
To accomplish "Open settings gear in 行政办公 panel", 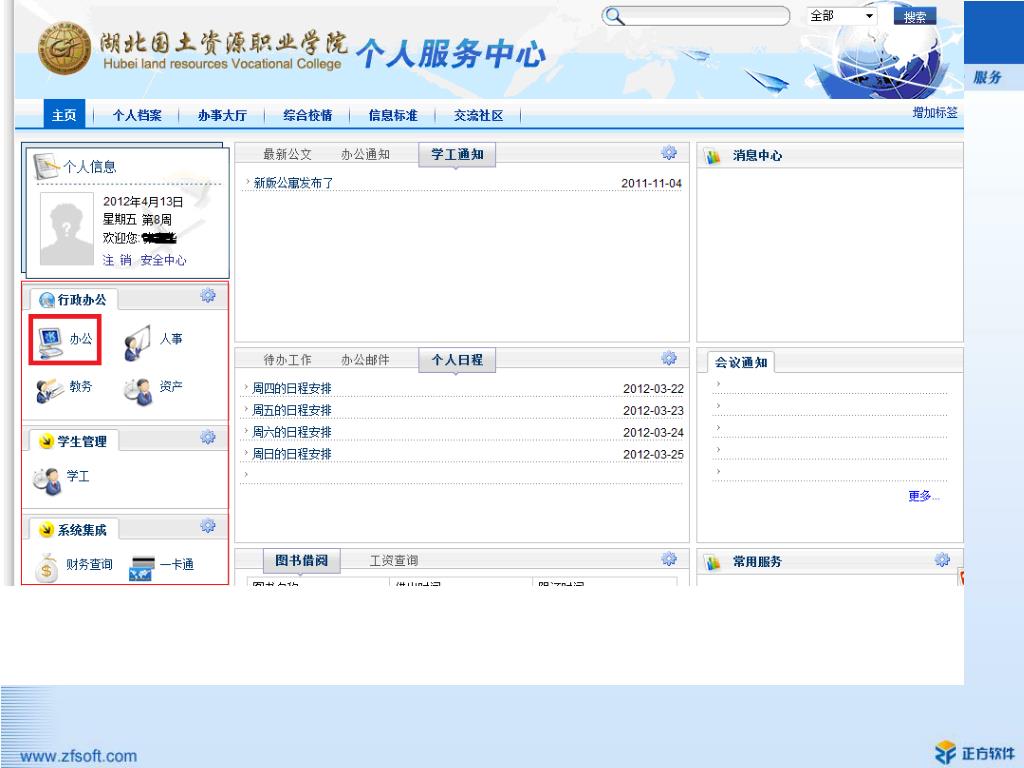I will [x=208, y=295].
